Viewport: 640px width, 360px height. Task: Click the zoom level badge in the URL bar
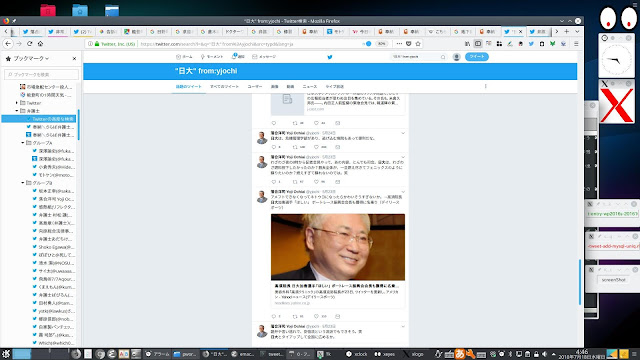click(381, 44)
